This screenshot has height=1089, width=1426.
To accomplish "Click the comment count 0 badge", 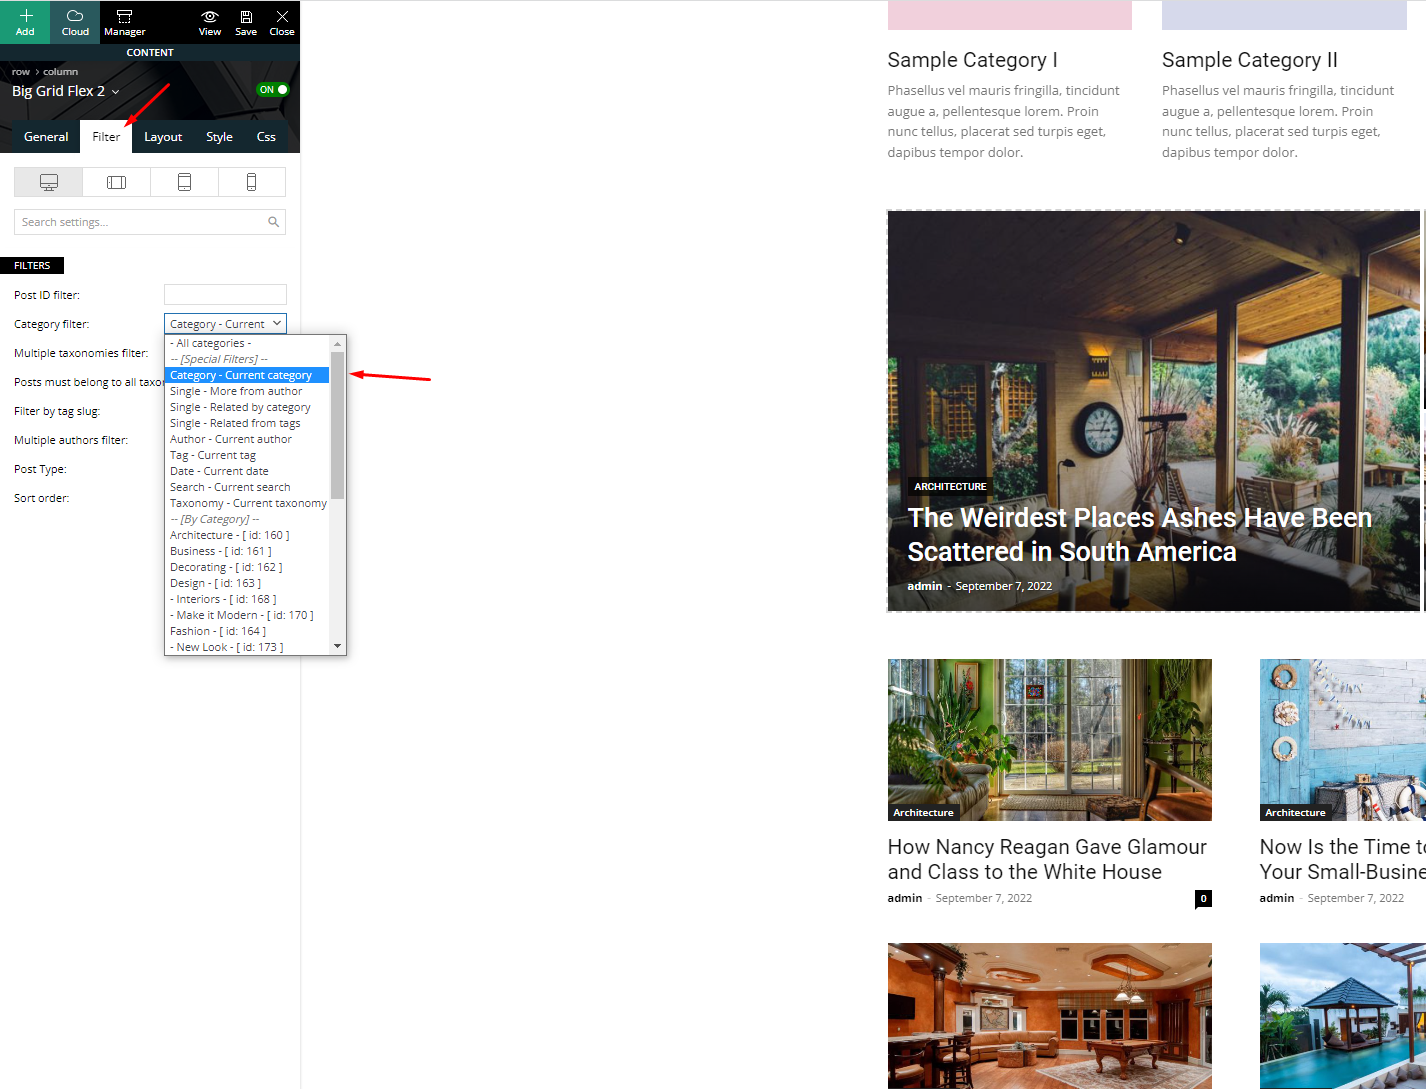I will 1203,898.
